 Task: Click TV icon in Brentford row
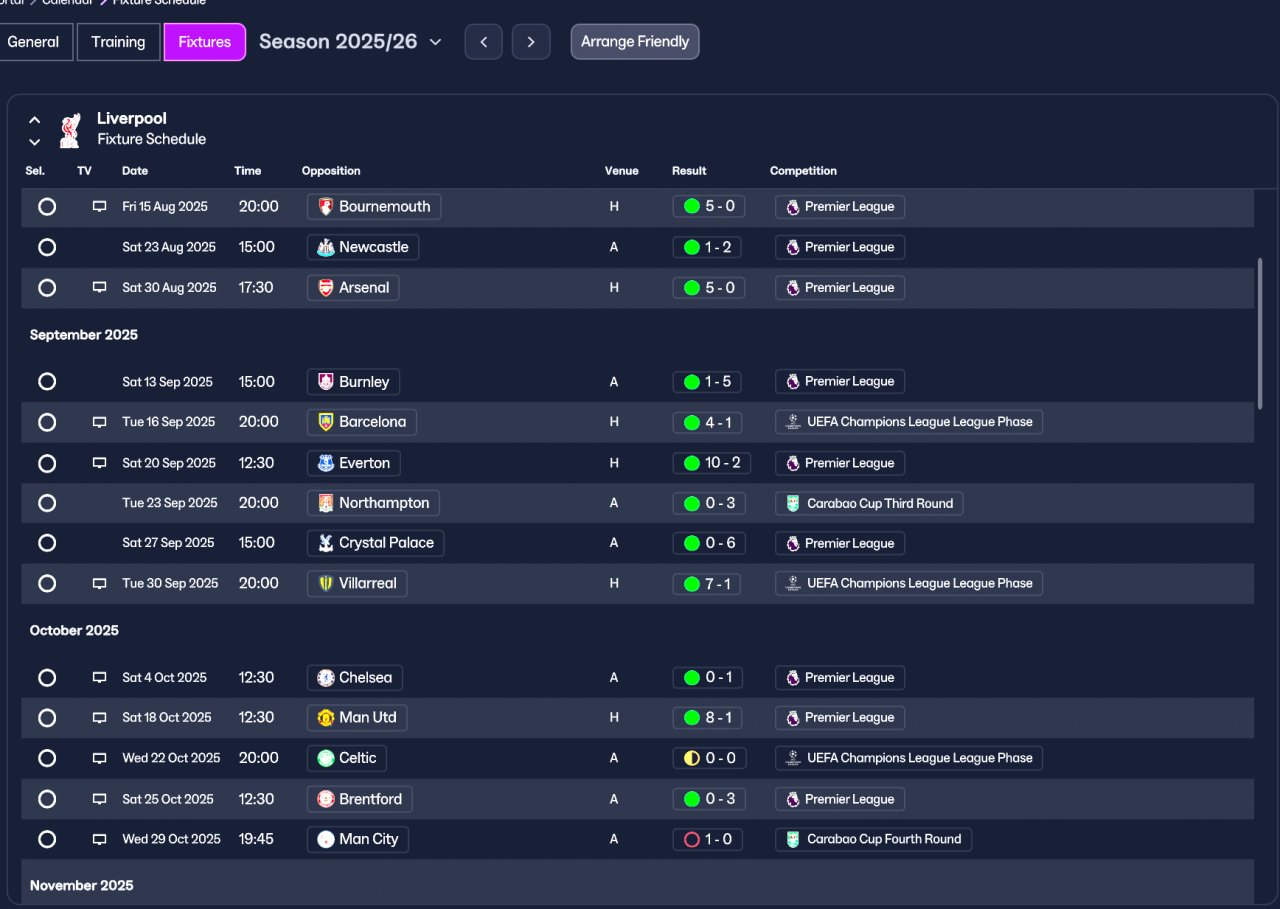click(99, 799)
